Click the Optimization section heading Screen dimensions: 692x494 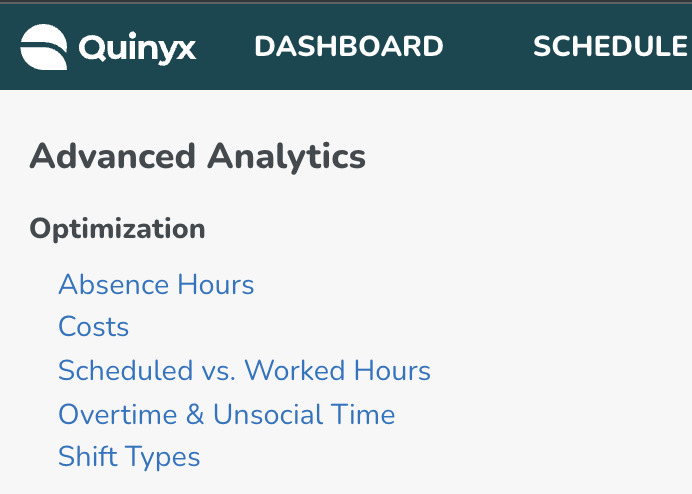click(117, 229)
